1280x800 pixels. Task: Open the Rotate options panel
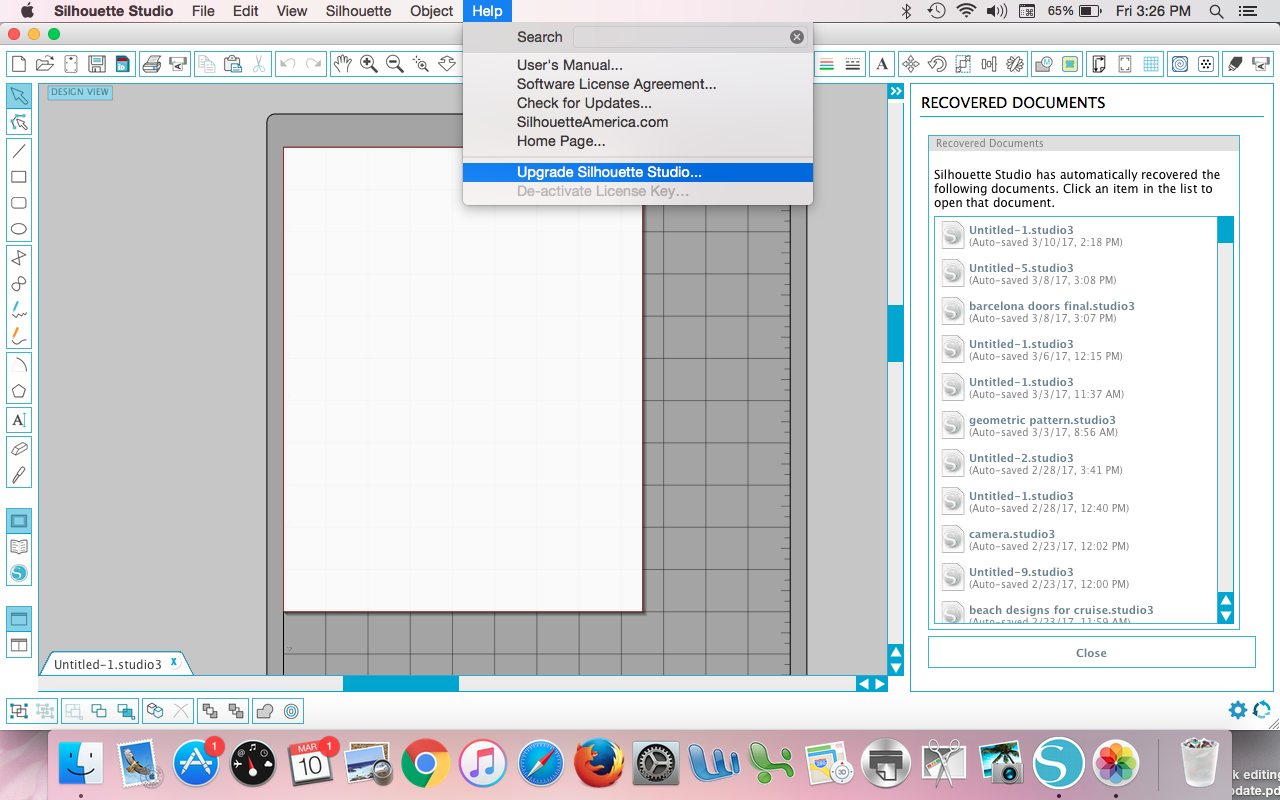938,63
